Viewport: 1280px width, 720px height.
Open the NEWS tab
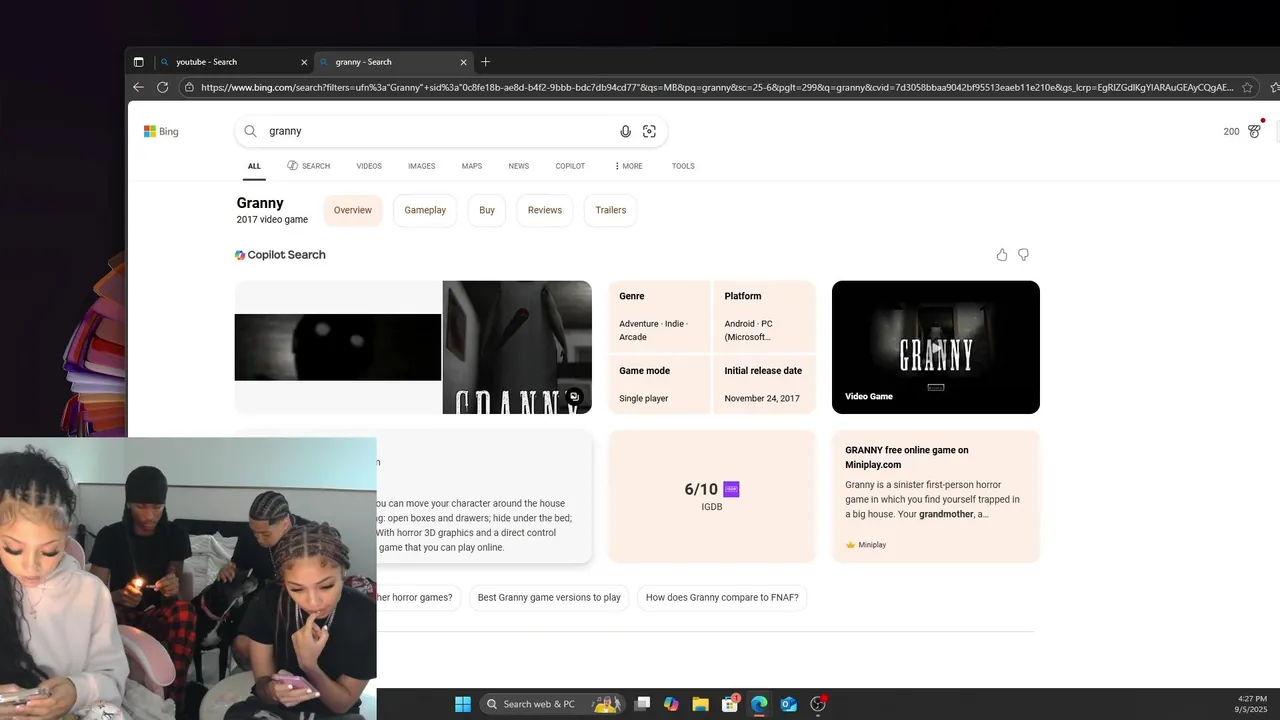518,166
